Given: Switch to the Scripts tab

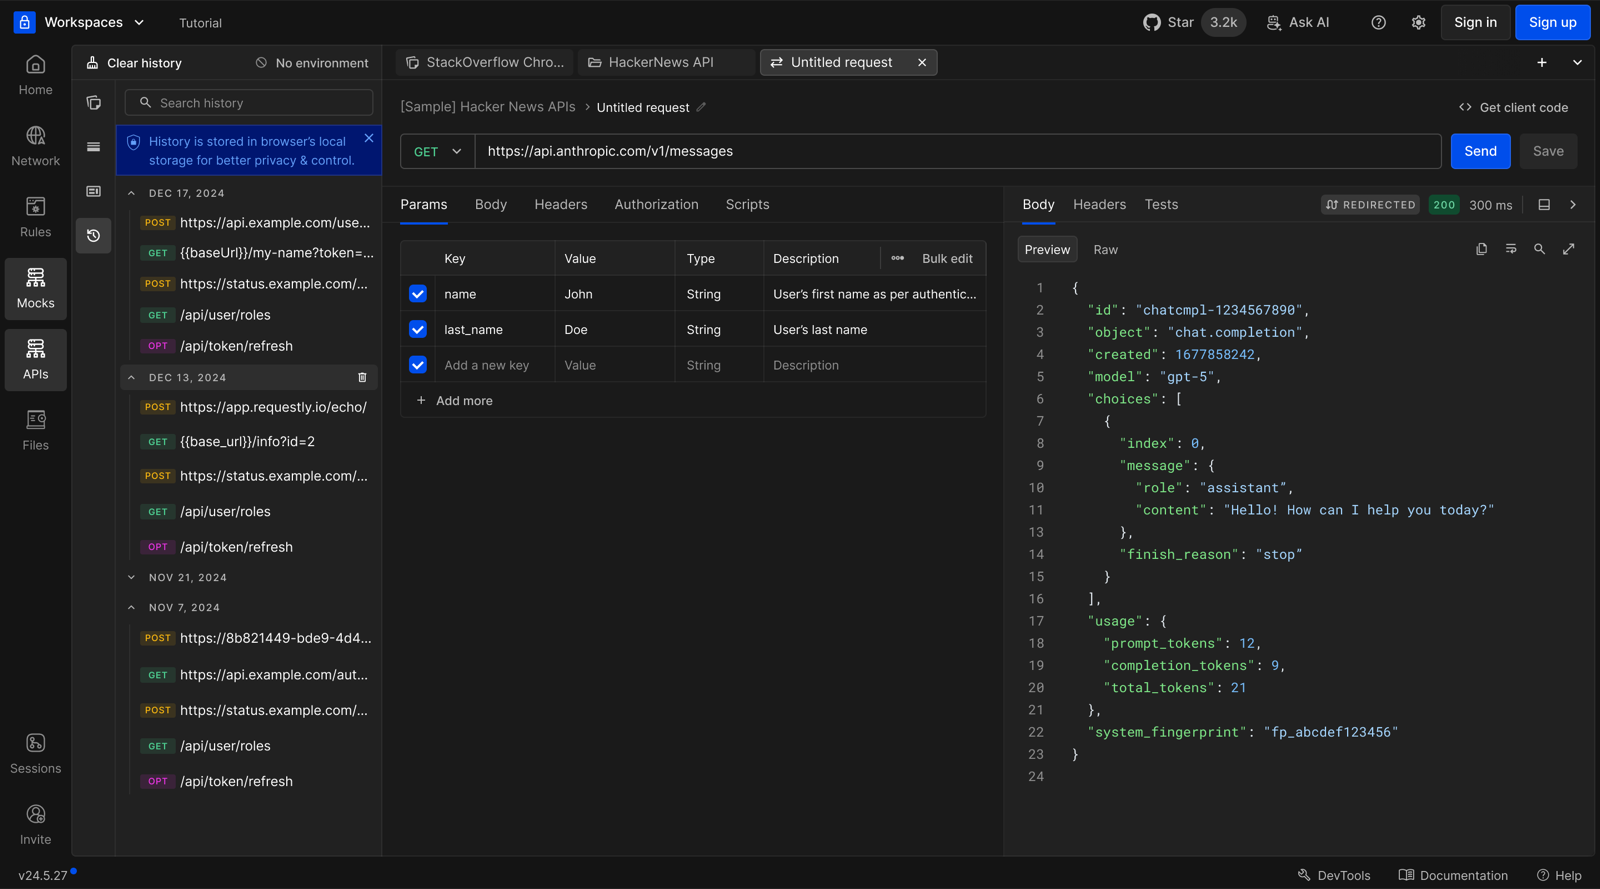Looking at the screenshot, I should (x=747, y=204).
